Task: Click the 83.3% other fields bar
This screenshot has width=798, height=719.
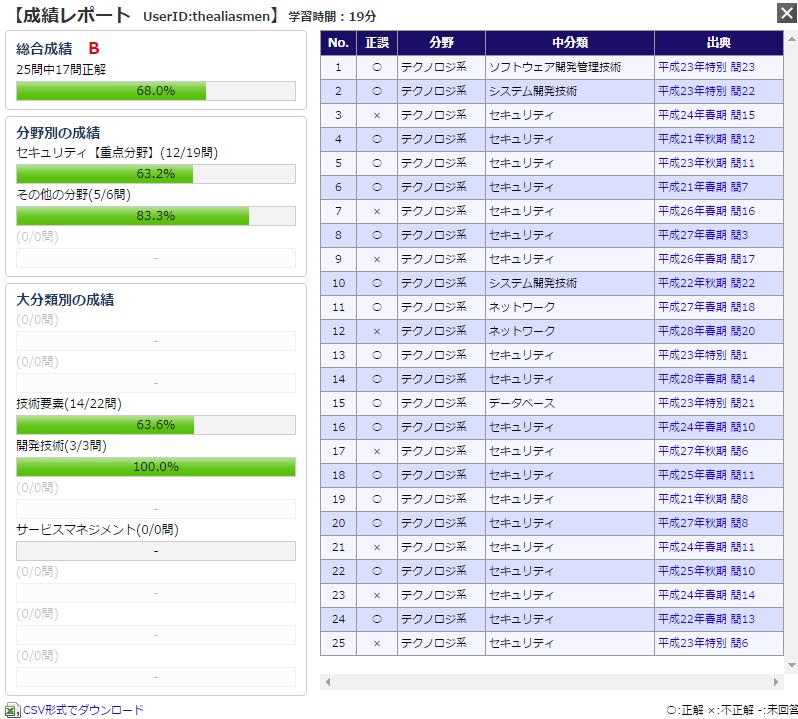Action: tap(156, 216)
